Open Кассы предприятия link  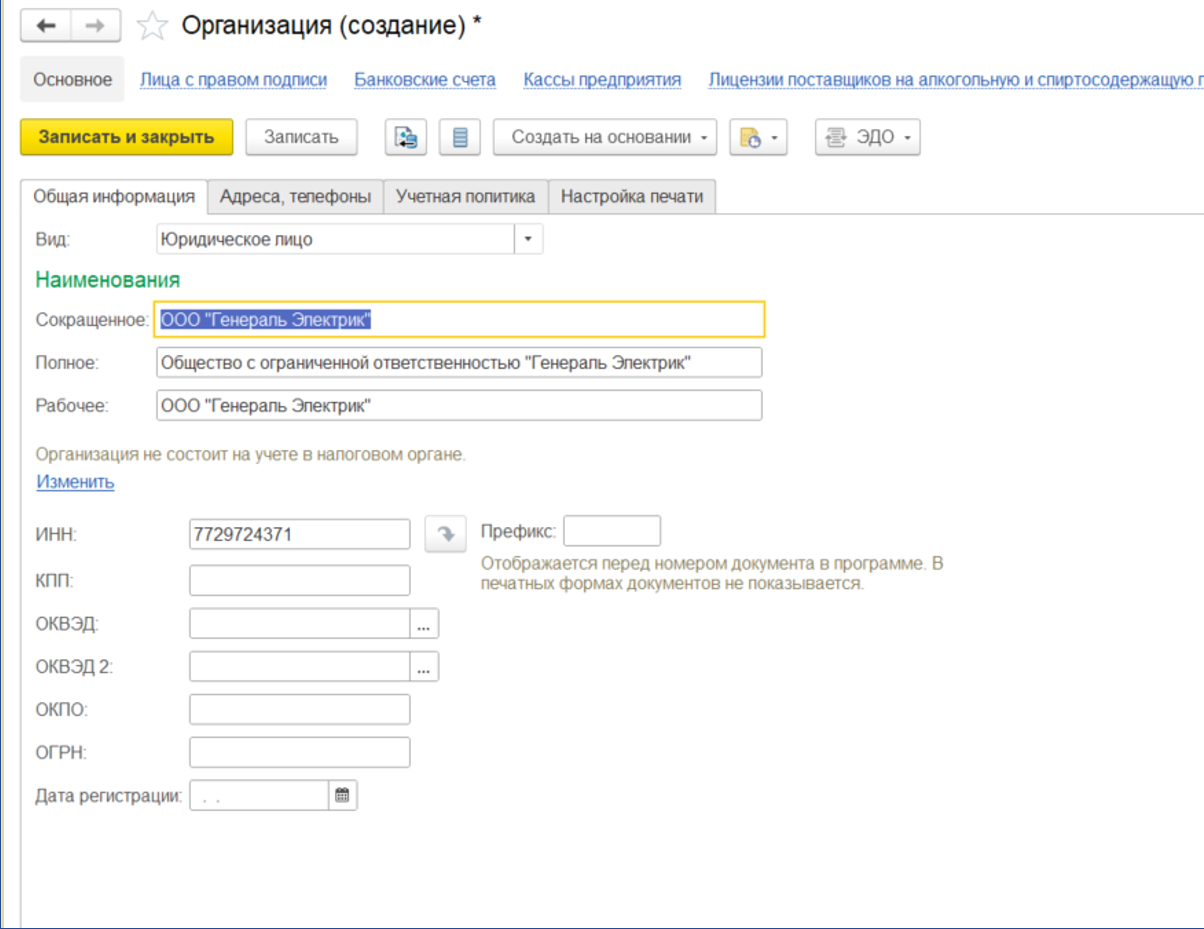tap(602, 80)
